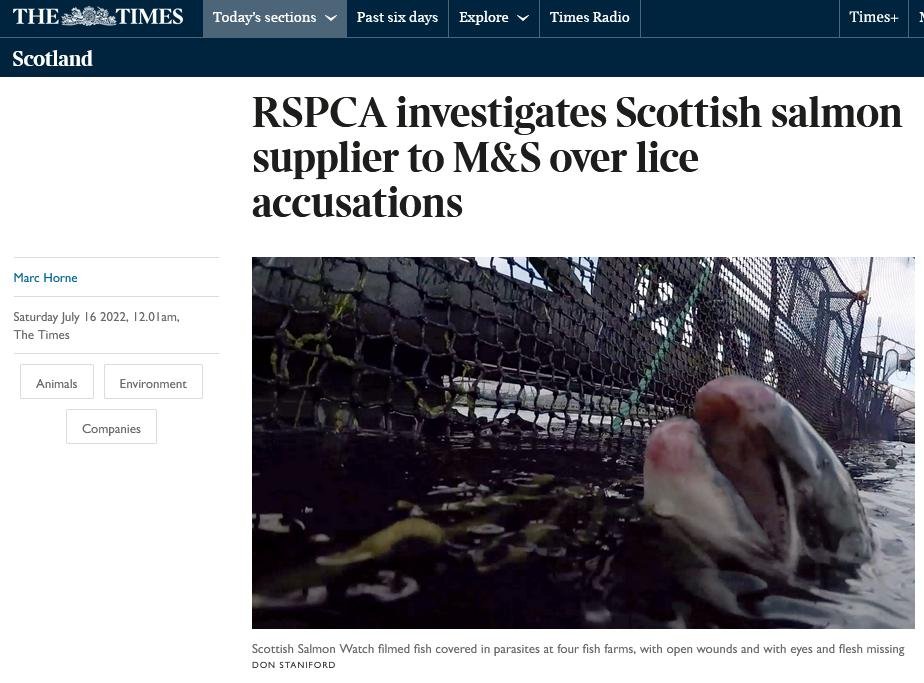
Task: Open the Scotland section heading
Action: click(52, 58)
